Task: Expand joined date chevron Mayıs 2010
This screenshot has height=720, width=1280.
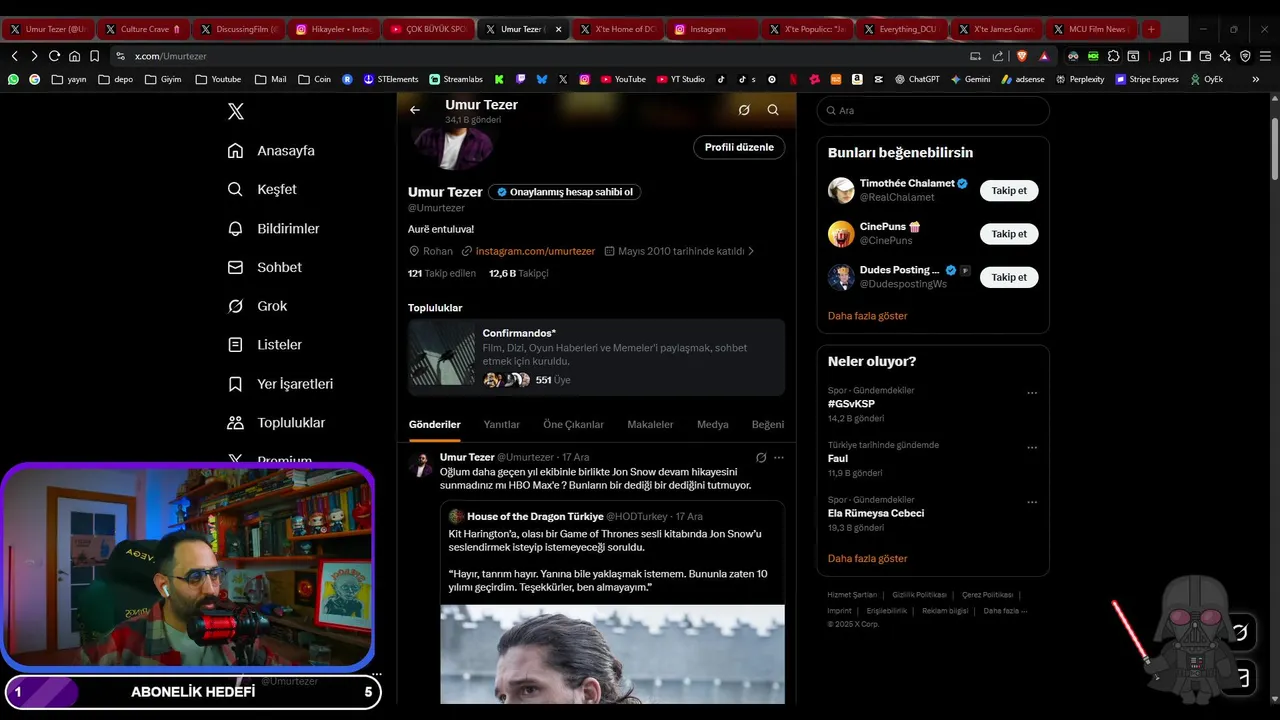Action: pos(751,251)
